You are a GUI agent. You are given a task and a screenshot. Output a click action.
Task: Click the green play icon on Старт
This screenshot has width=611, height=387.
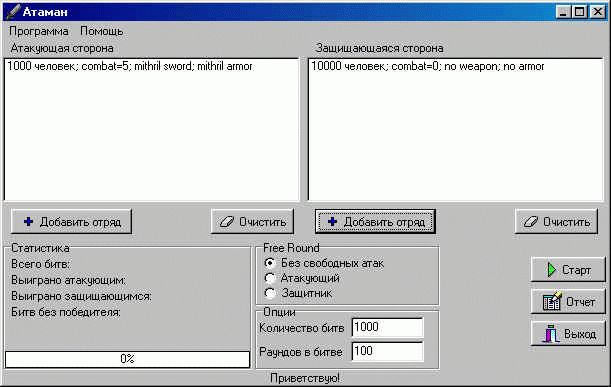[551, 270]
